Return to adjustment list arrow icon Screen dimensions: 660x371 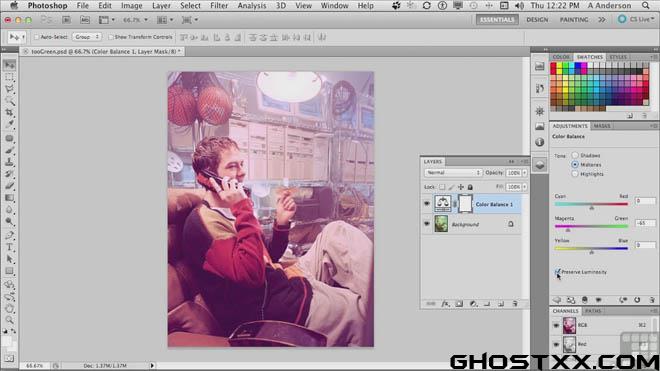557,300
